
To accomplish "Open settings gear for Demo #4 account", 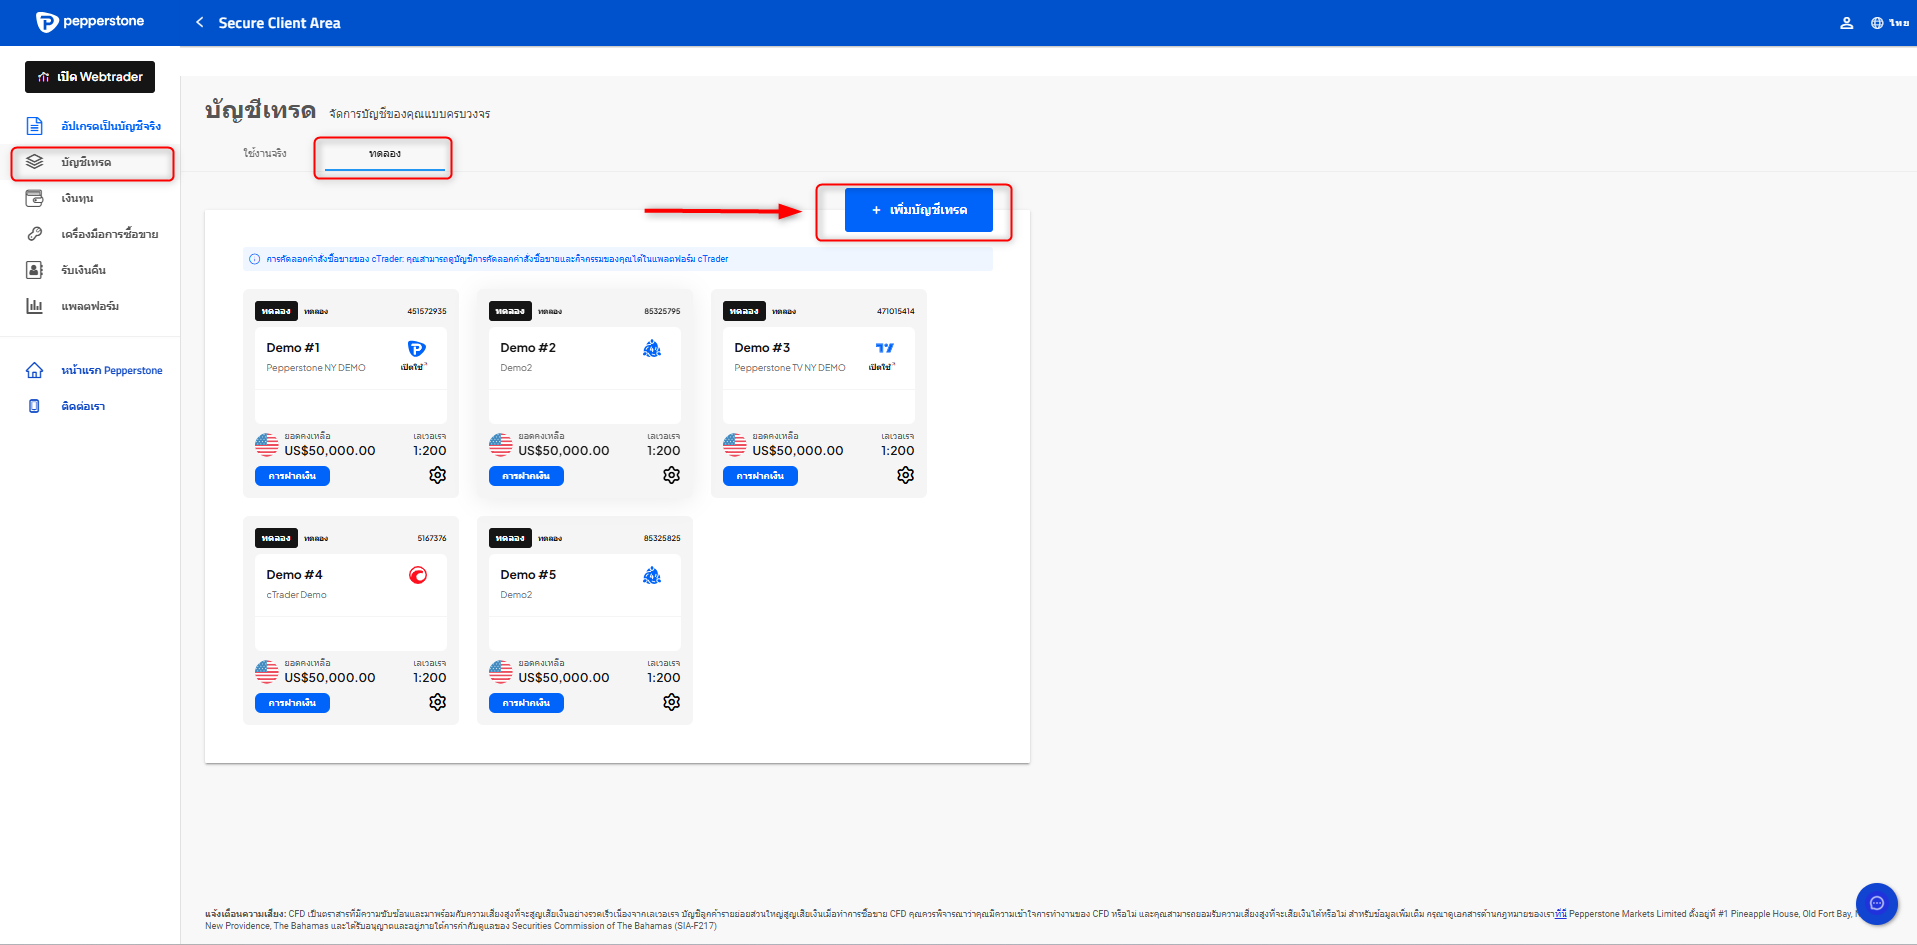I will point(437,702).
